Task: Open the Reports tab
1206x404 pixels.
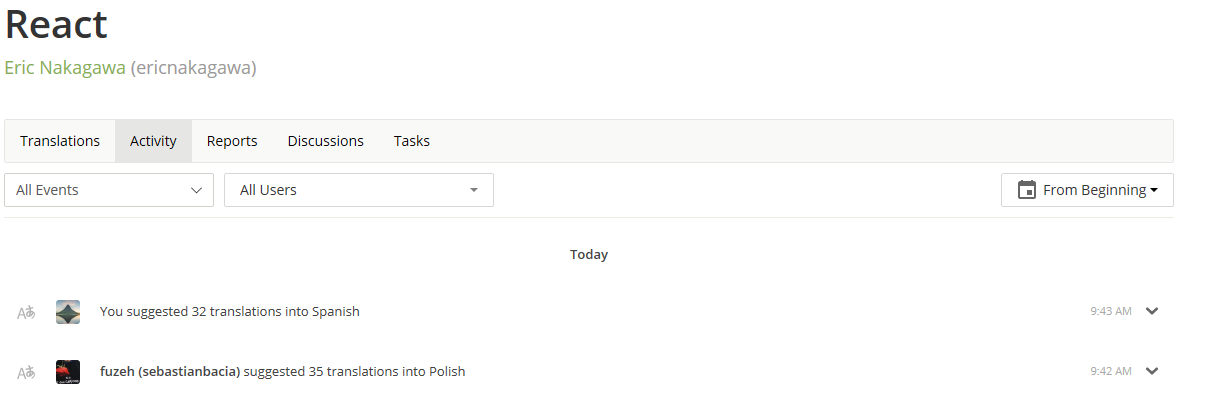Action: click(x=232, y=141)
